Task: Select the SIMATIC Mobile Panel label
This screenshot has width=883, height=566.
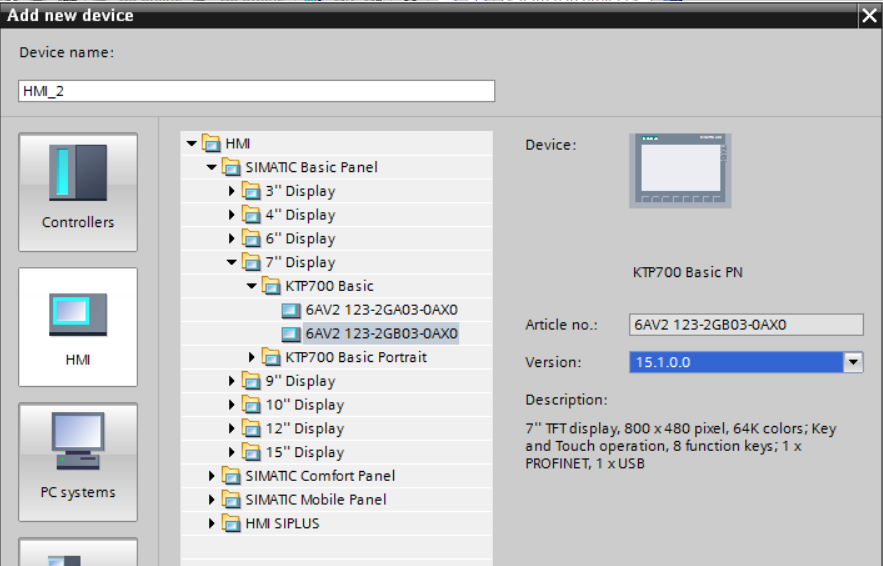Action: [316, 500]
